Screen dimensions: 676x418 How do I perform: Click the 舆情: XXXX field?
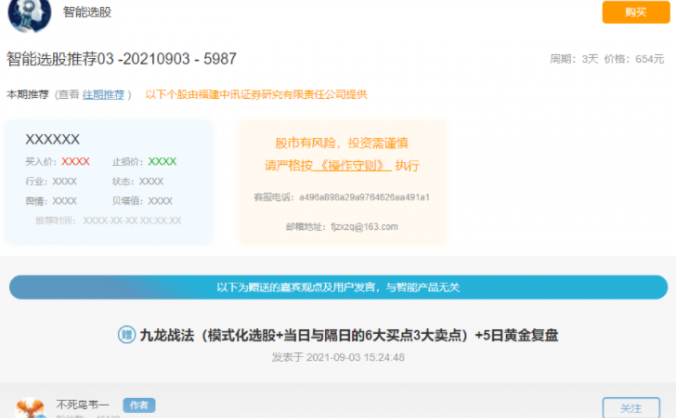point(51,201)
